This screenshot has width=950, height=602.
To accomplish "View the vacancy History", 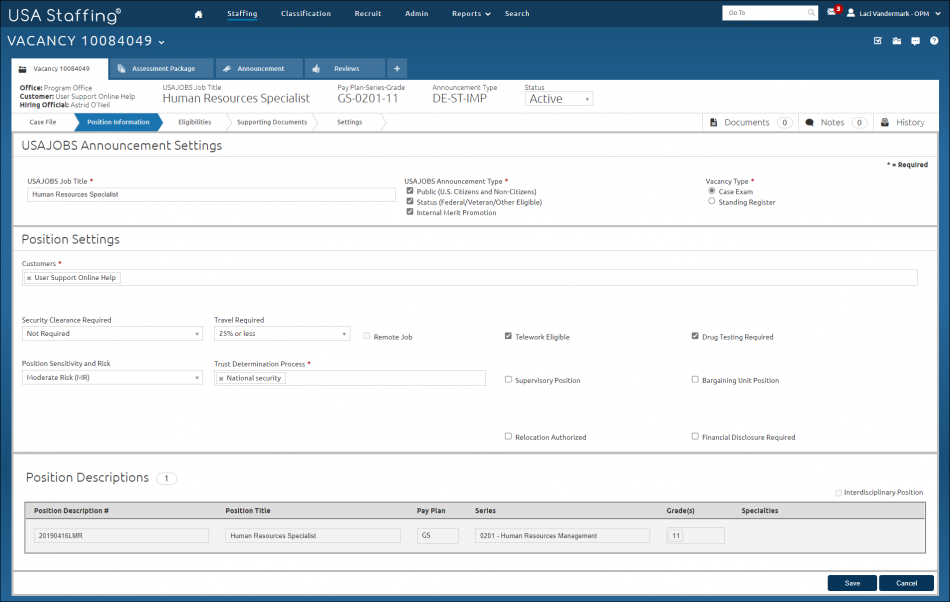I will pos(903,122).
